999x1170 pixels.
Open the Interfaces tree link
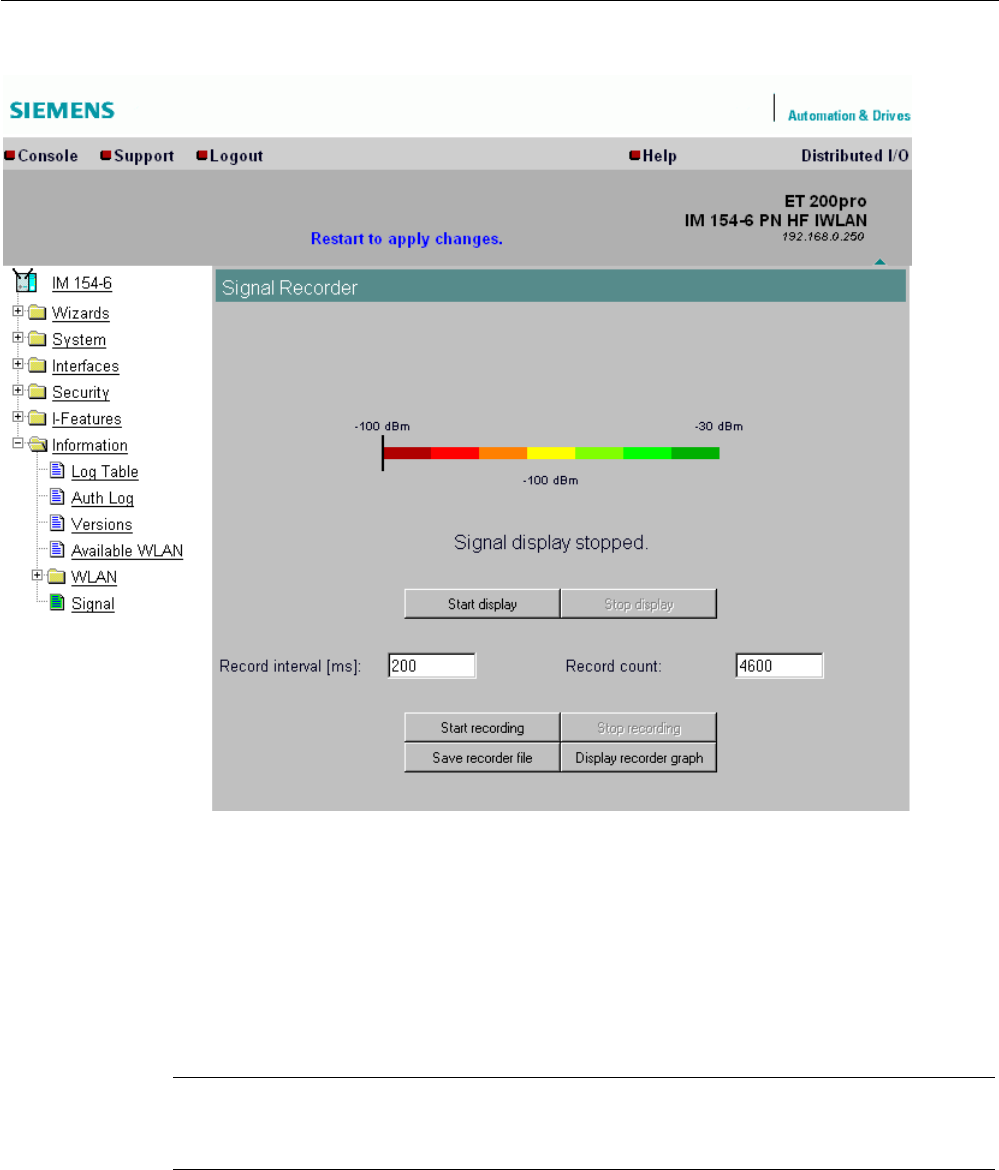pos(86,366)
